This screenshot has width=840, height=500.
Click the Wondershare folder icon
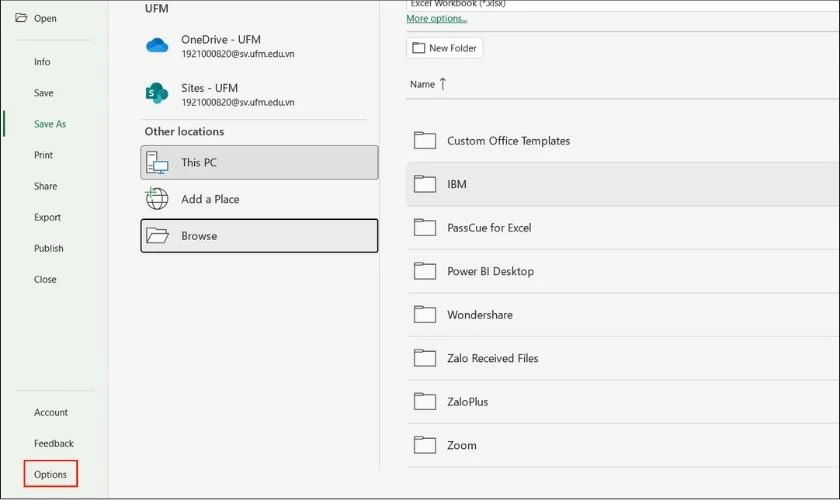425,315
